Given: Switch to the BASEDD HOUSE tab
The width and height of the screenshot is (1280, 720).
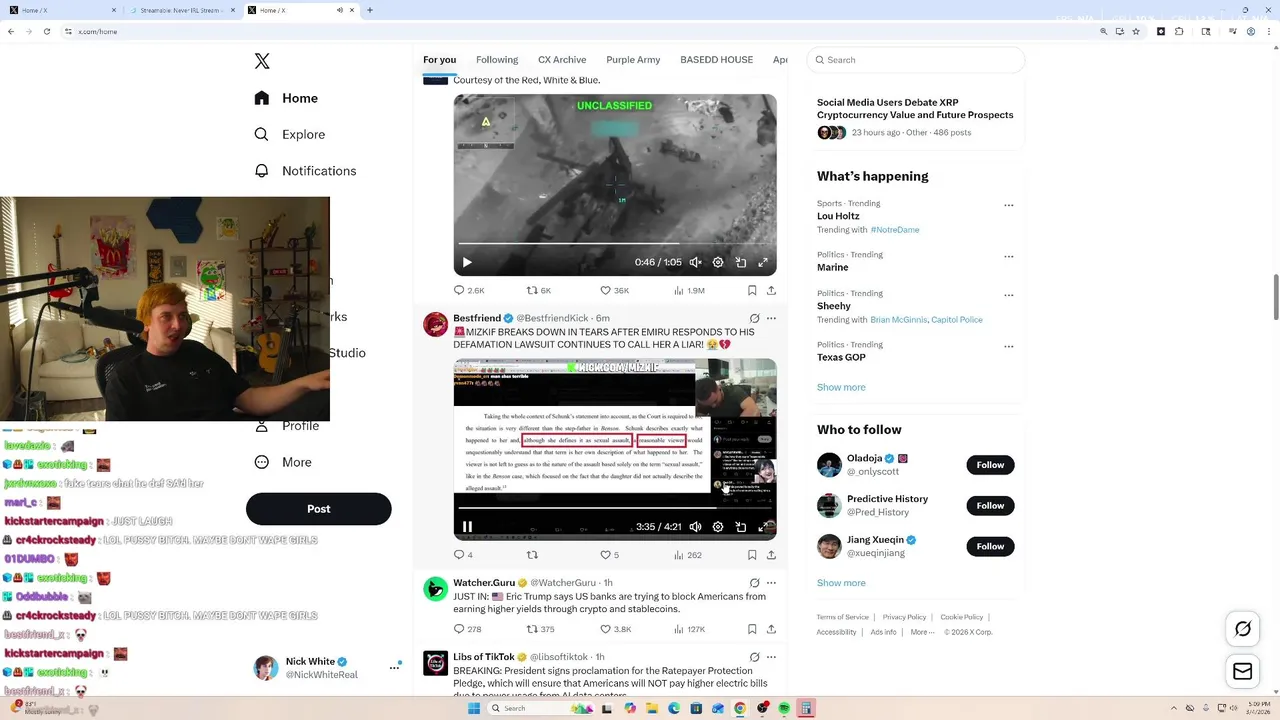Looking at the screenshot, I should pos(716,60).
